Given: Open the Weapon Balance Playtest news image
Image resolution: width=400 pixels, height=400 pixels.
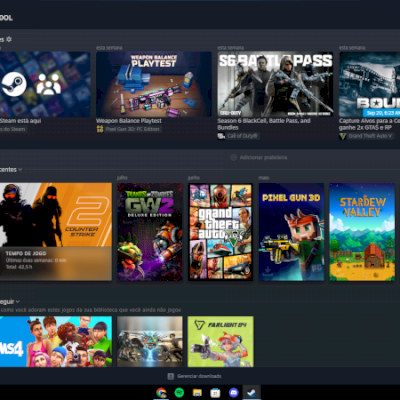Looking at the screenshot, I should tap(154, 84).
